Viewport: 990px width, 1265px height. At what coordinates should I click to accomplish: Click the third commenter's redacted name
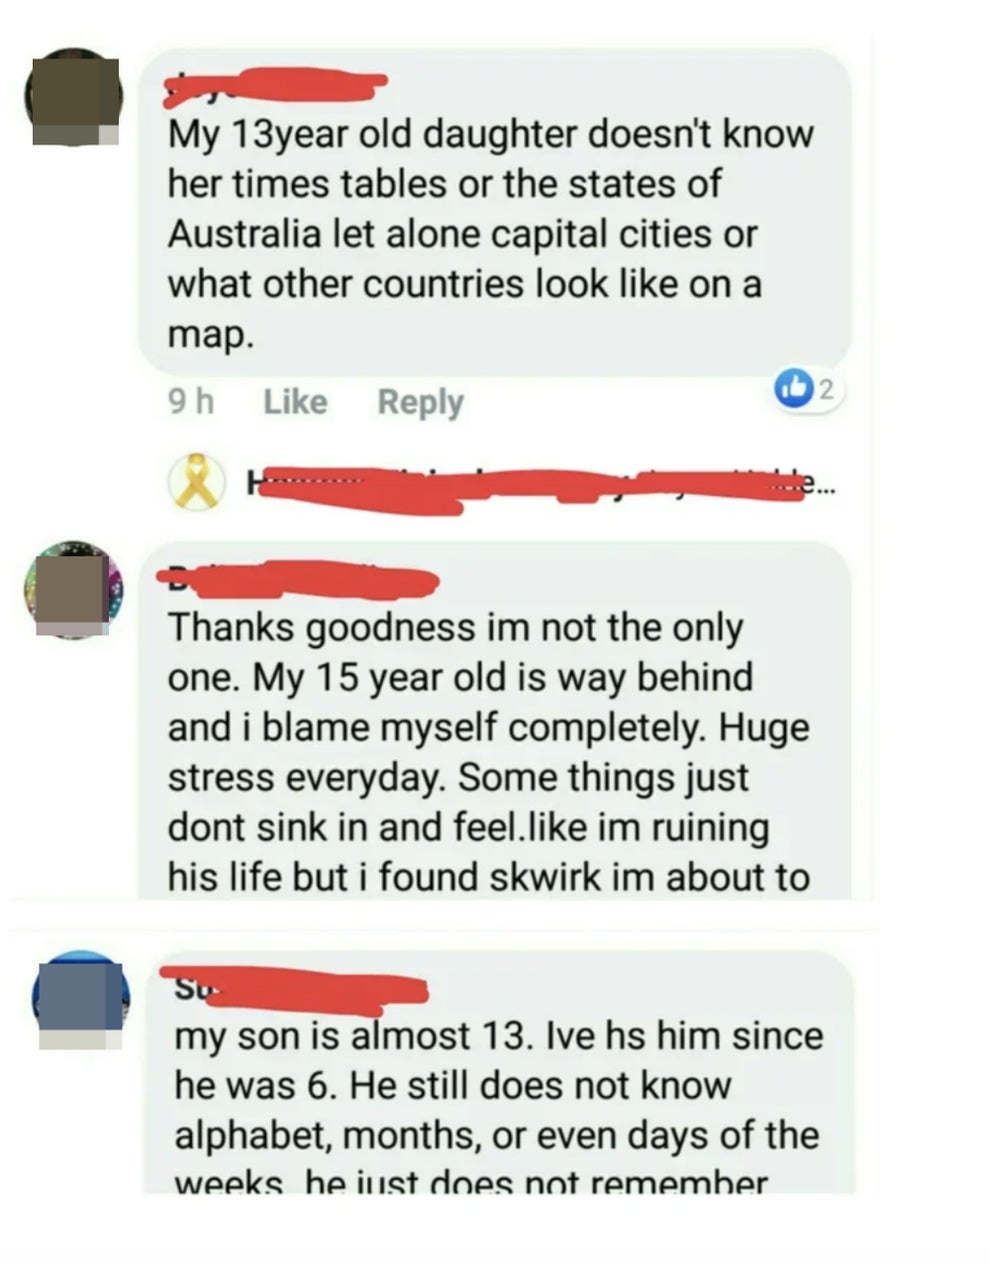coord(301,987)
